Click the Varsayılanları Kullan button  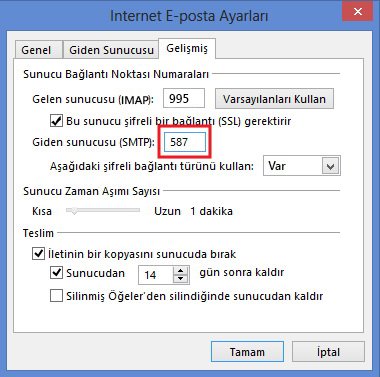pos(274,99)
